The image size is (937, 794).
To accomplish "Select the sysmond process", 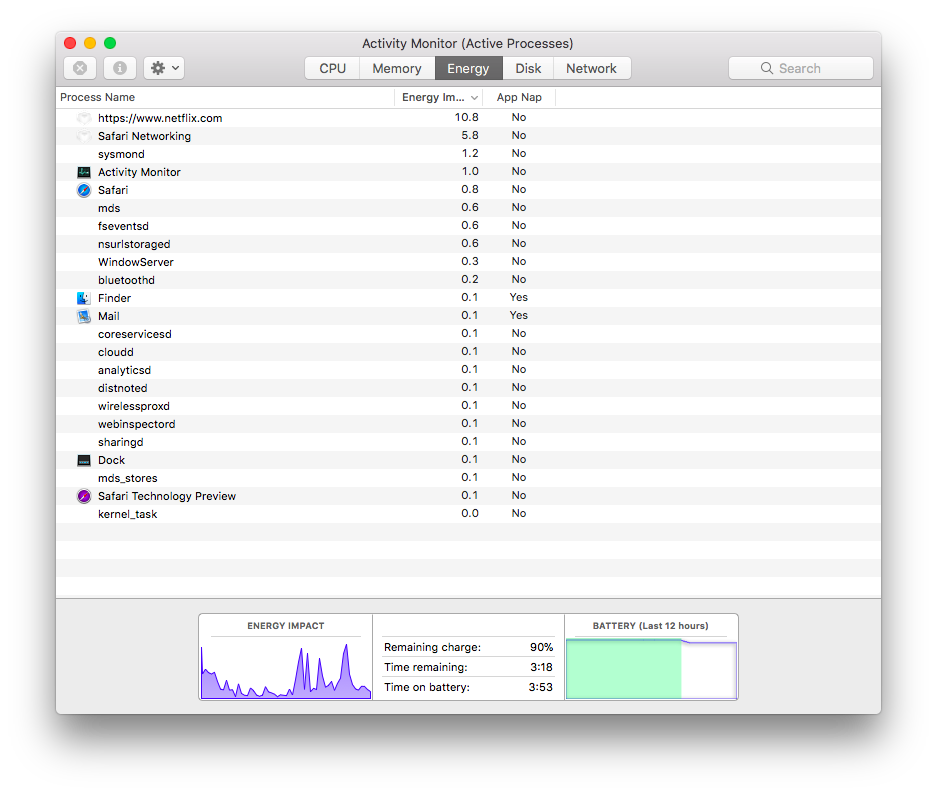I will coord(121,154).
